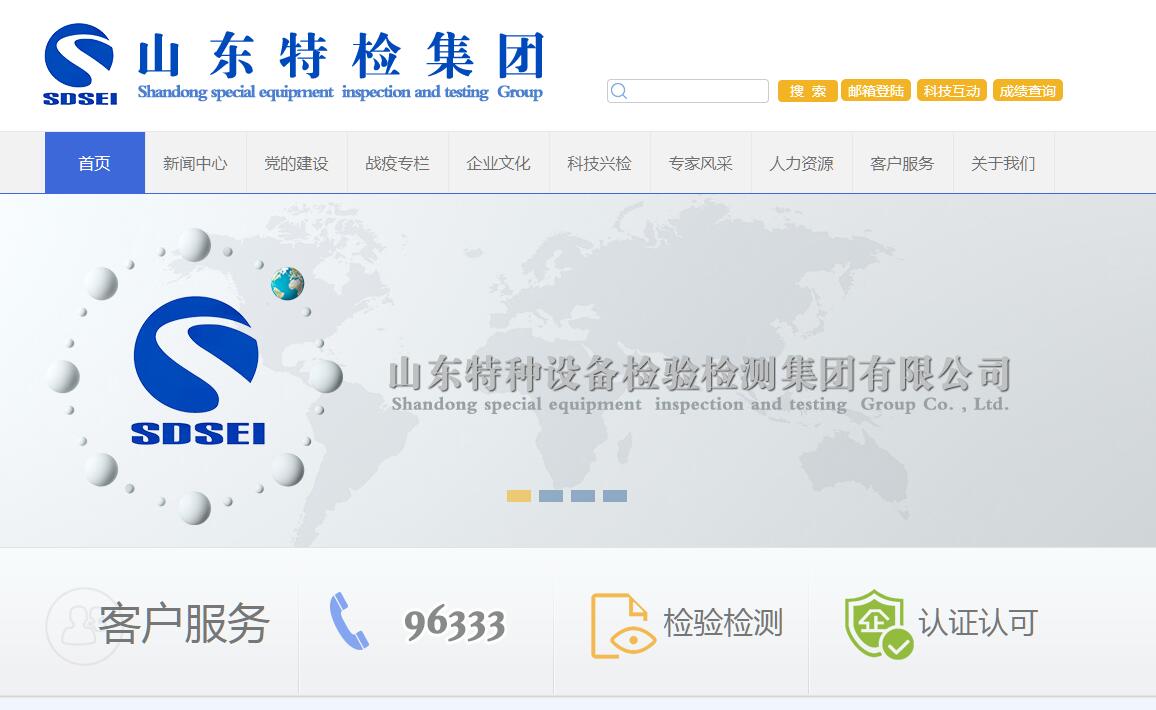Click the SDSEI logo in the header

coord(80,64)
